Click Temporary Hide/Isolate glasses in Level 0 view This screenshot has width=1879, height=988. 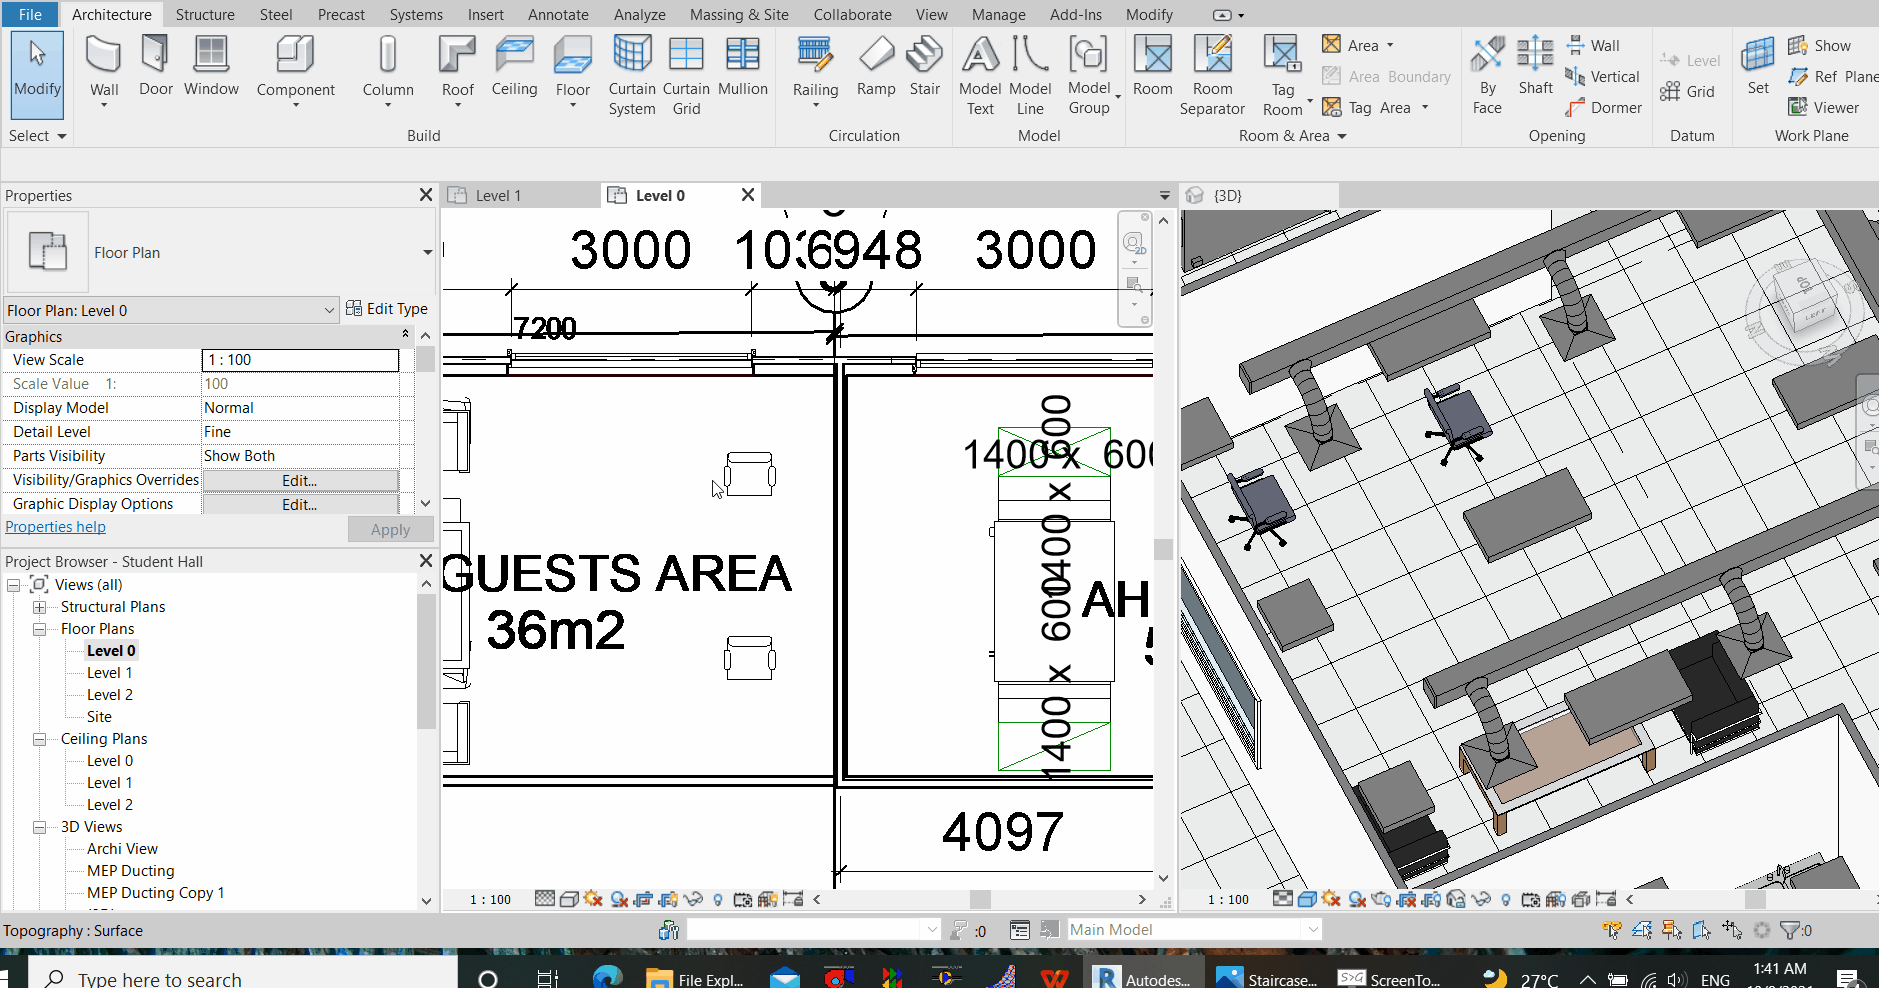click(x=692, y=899)
